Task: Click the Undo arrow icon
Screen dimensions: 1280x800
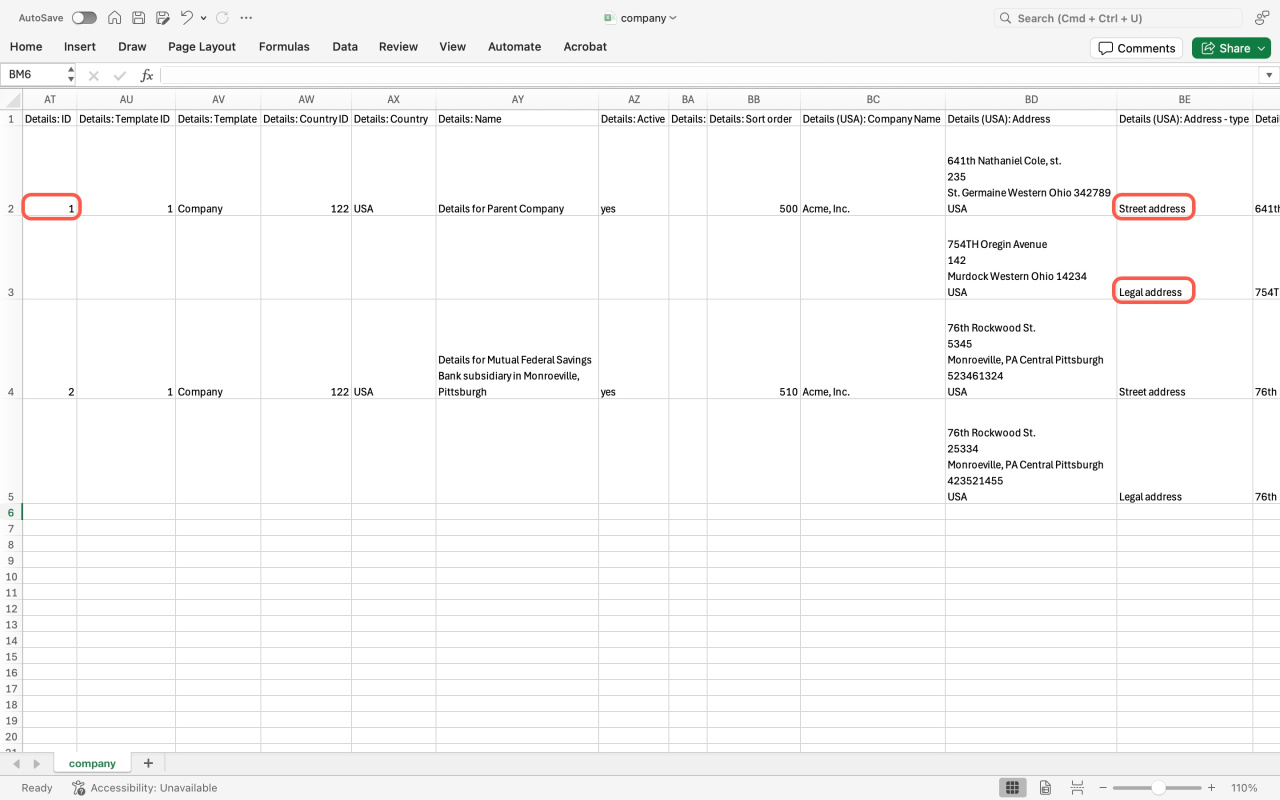Action: (186, 18)
